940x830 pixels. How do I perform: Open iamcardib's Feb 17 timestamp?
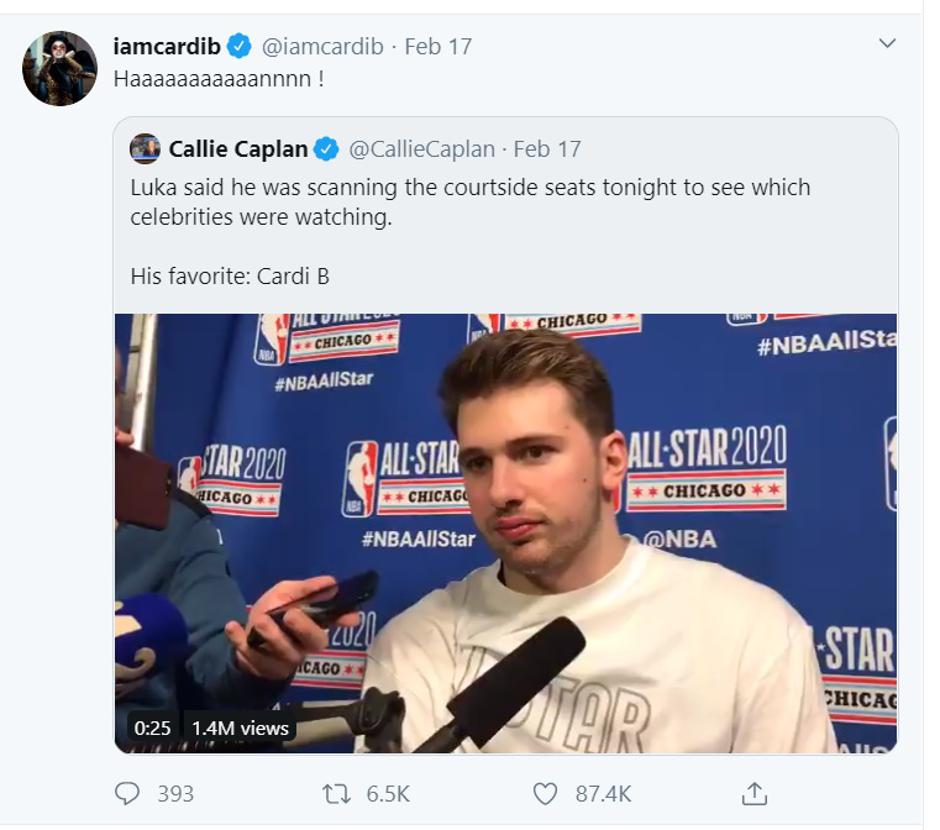pyautogui.click(x=438, y=46)
